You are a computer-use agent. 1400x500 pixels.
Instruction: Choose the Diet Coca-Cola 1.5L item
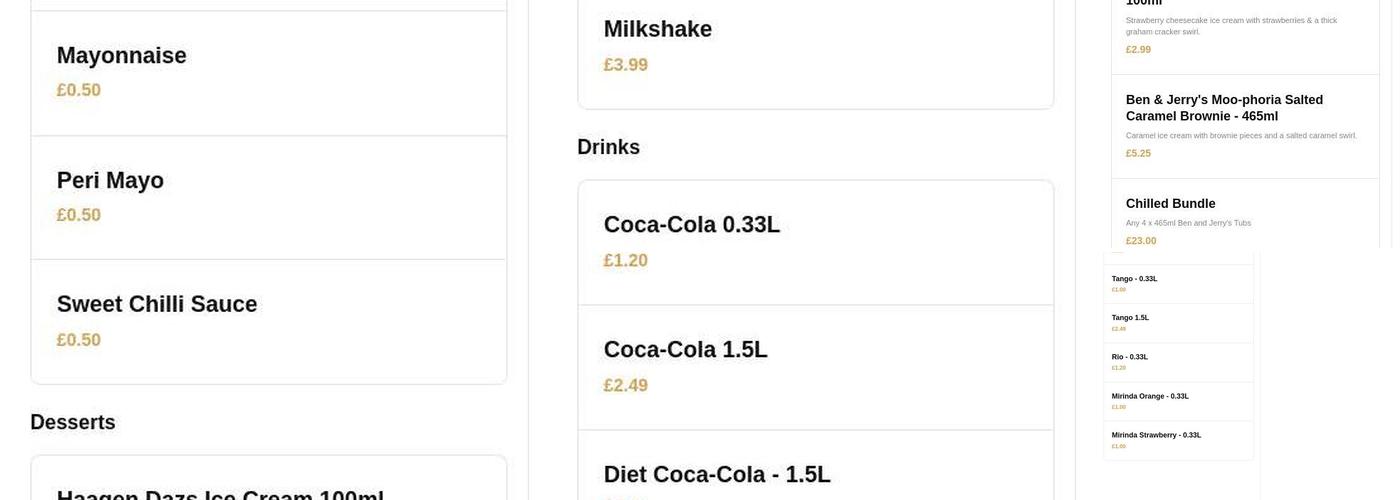pos(815,476)
